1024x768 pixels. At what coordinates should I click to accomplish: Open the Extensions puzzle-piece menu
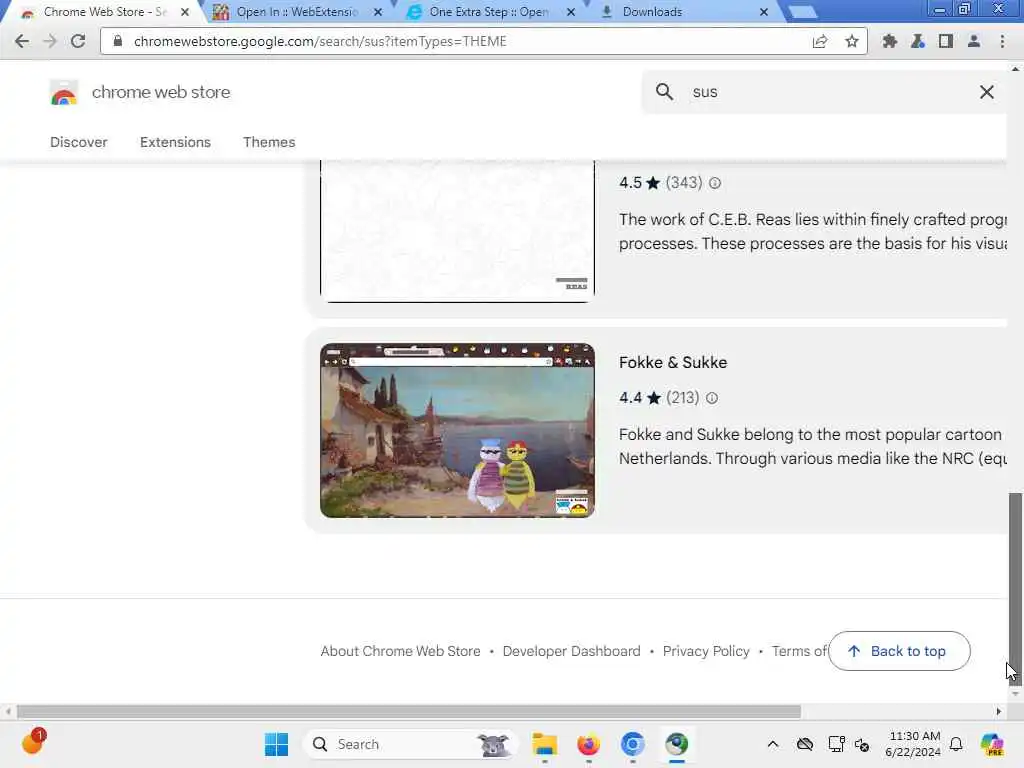(889, 41)
